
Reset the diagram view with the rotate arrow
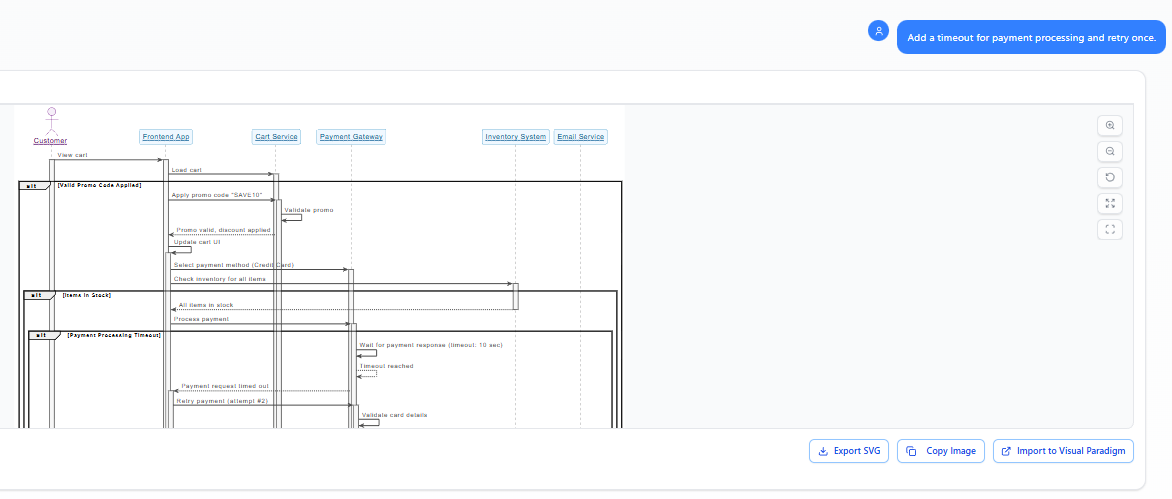point(1109,178)
